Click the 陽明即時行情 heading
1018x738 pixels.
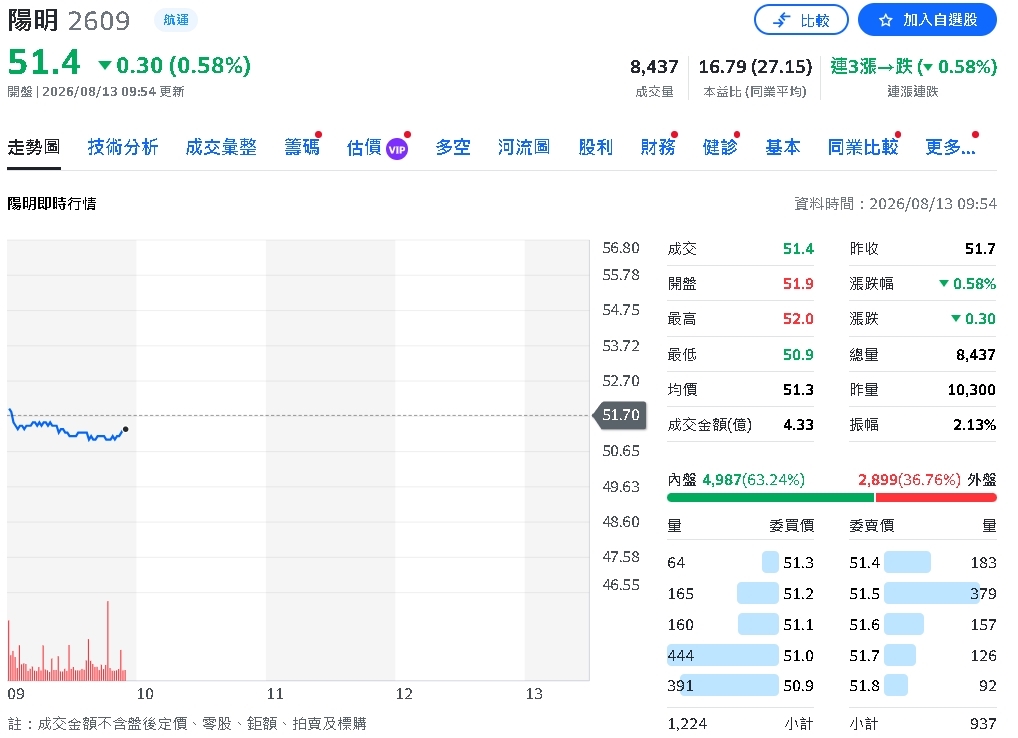click(52, 204)
